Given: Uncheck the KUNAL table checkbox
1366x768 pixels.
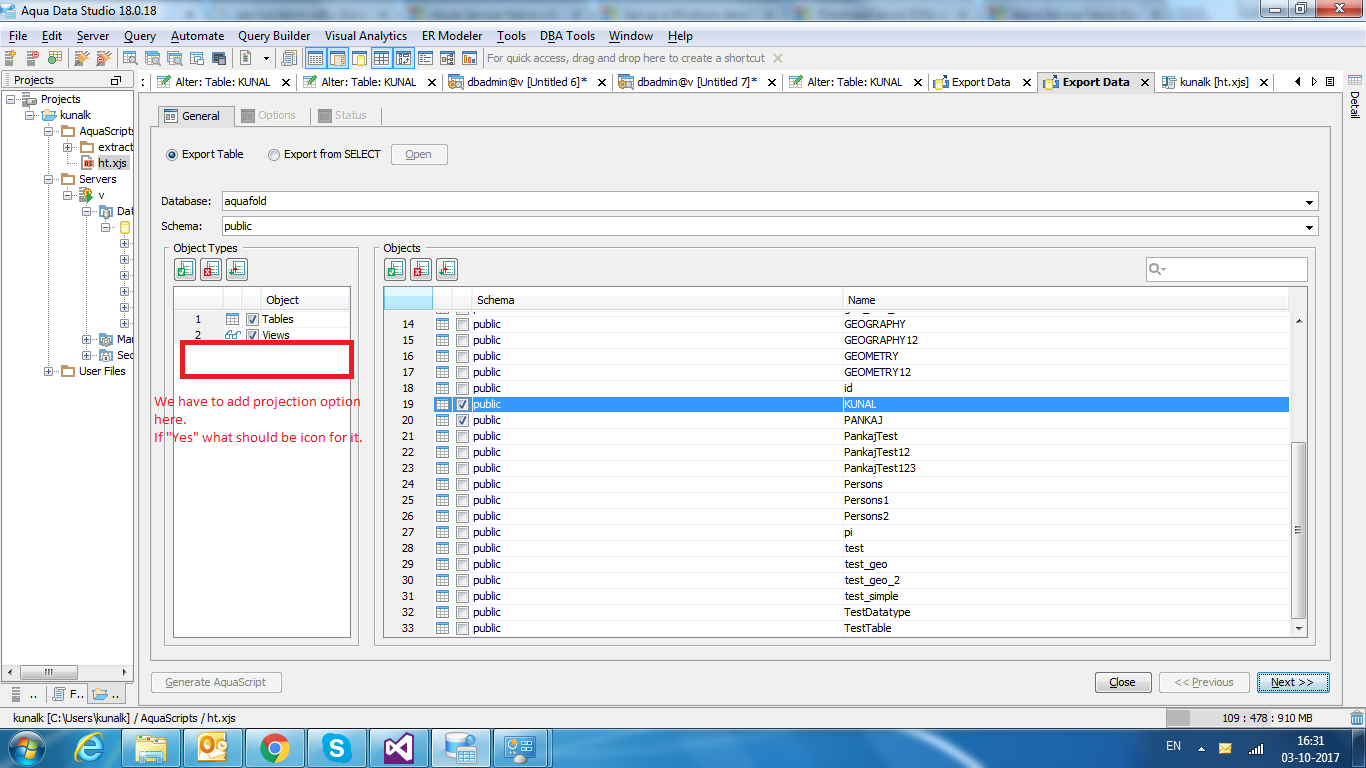Looking at the screenshot, I should (x=462, y=404).
